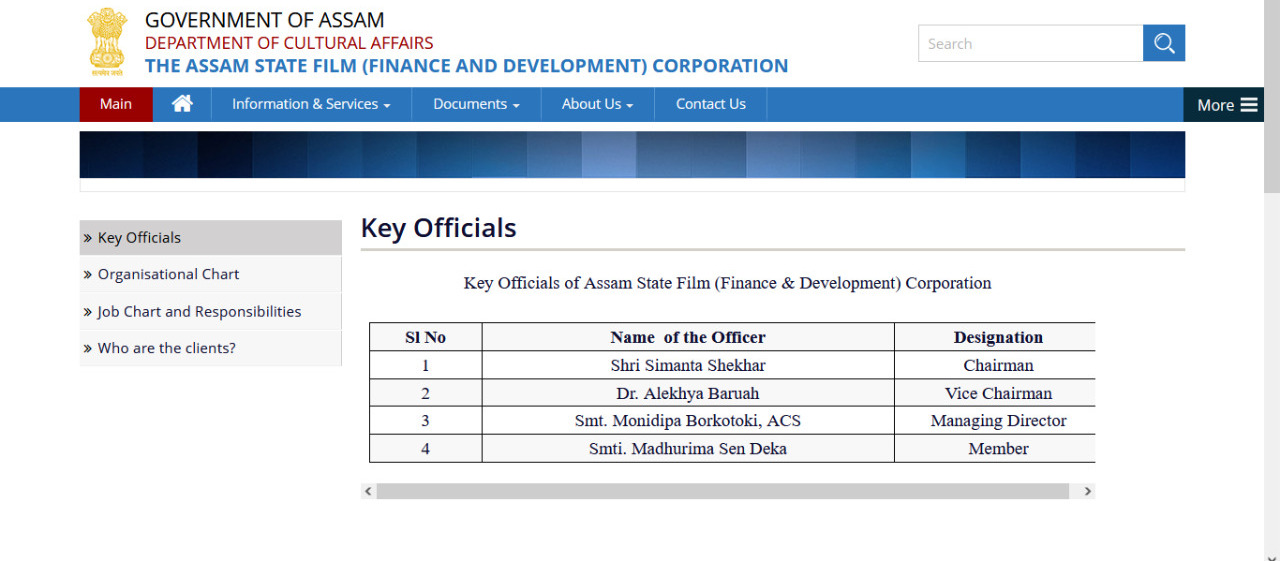The height and width of the screenshot is (561, 1280).
Task: Go to the Home icon in the navbar
Action: point(182,104)
